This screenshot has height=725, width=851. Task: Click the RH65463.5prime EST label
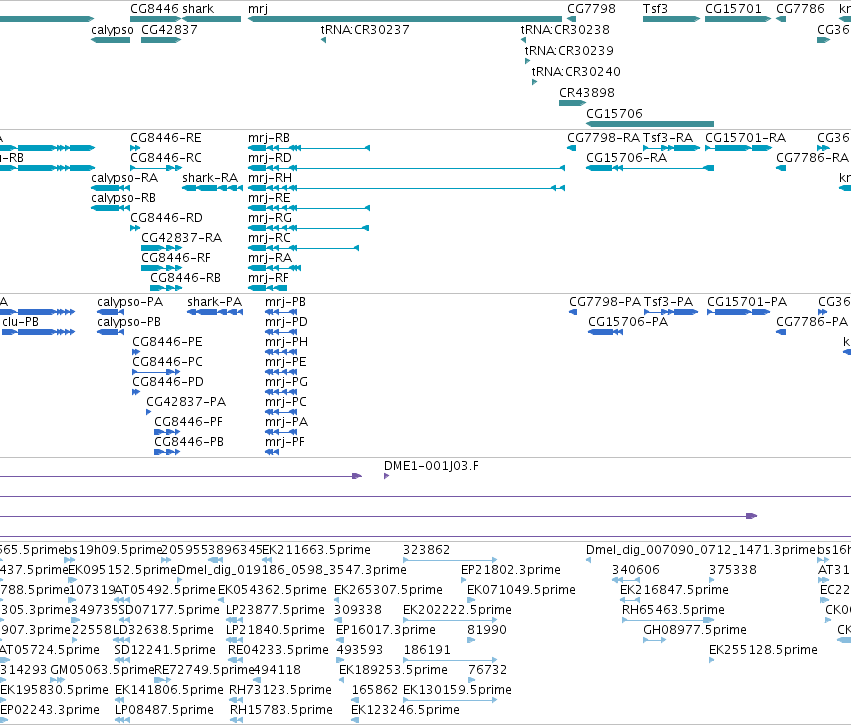coord(673,610)
